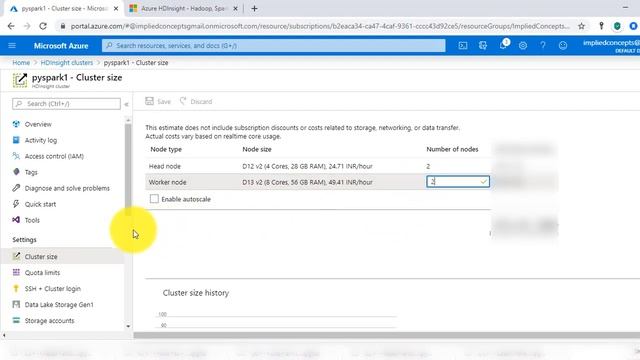Click the Storage accounts icon
640x360 pixels.
click(x=16, y=320)
